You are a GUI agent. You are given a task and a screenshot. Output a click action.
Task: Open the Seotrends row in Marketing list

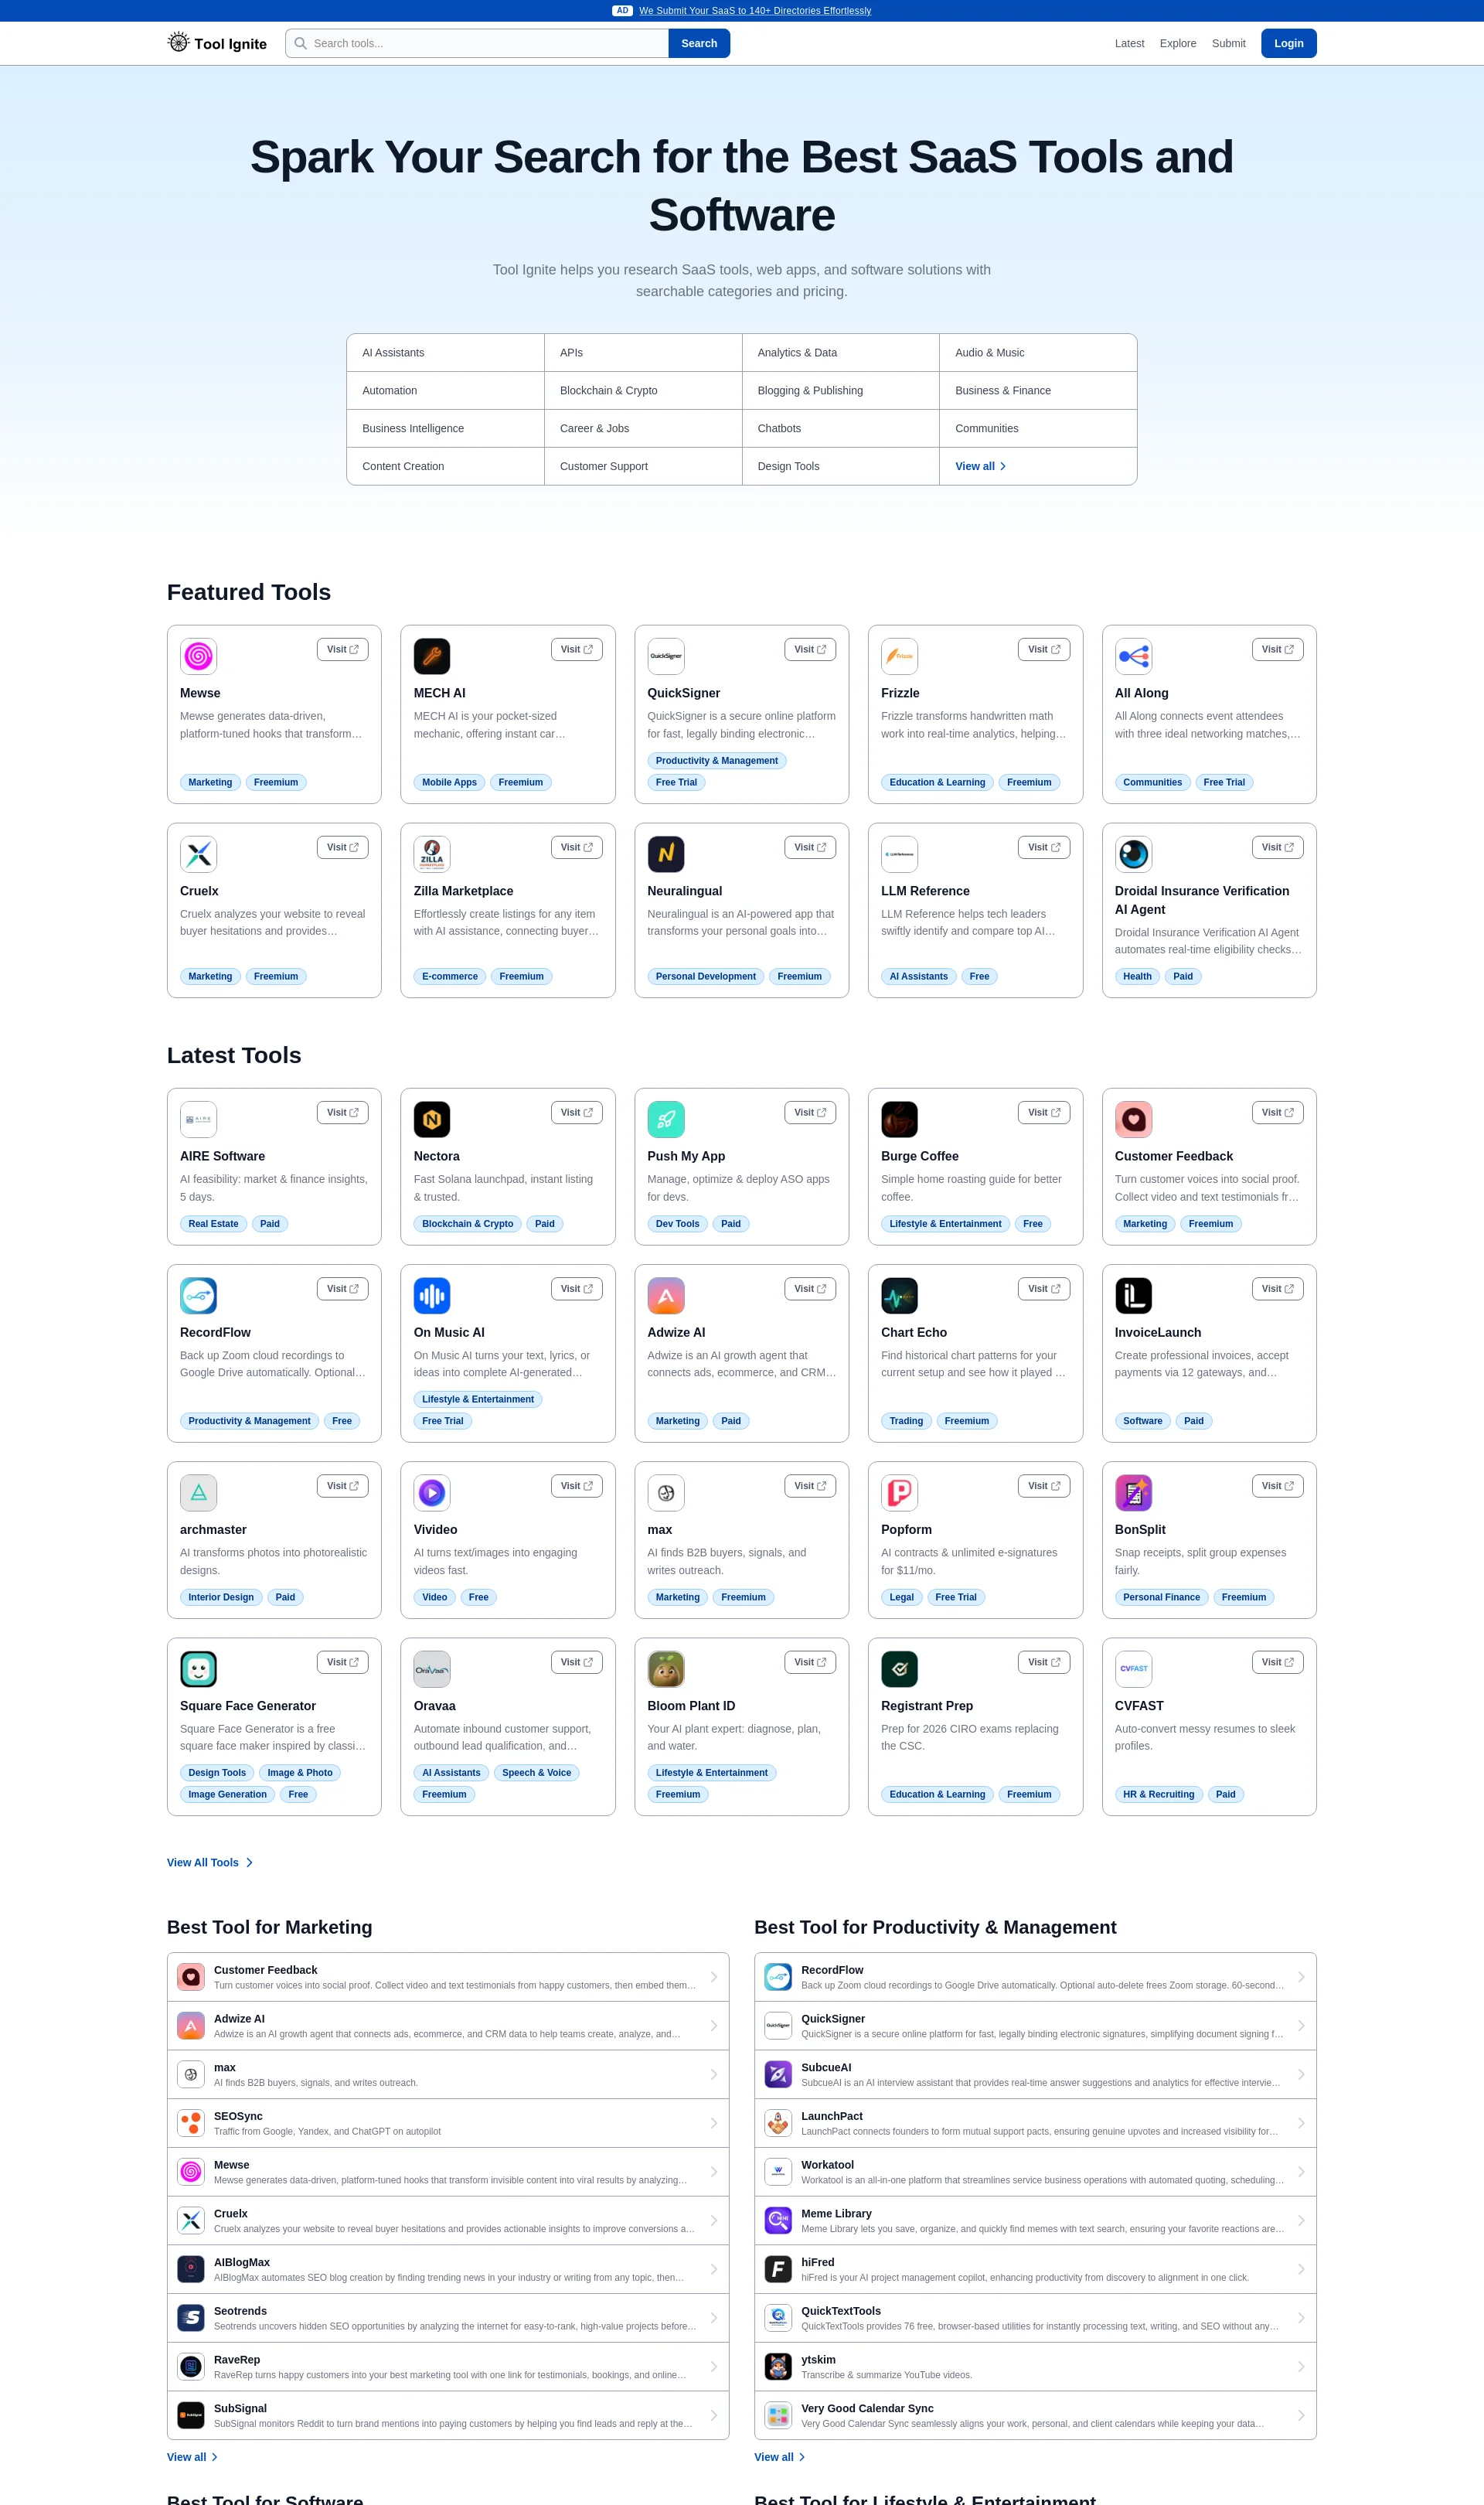448,2318
